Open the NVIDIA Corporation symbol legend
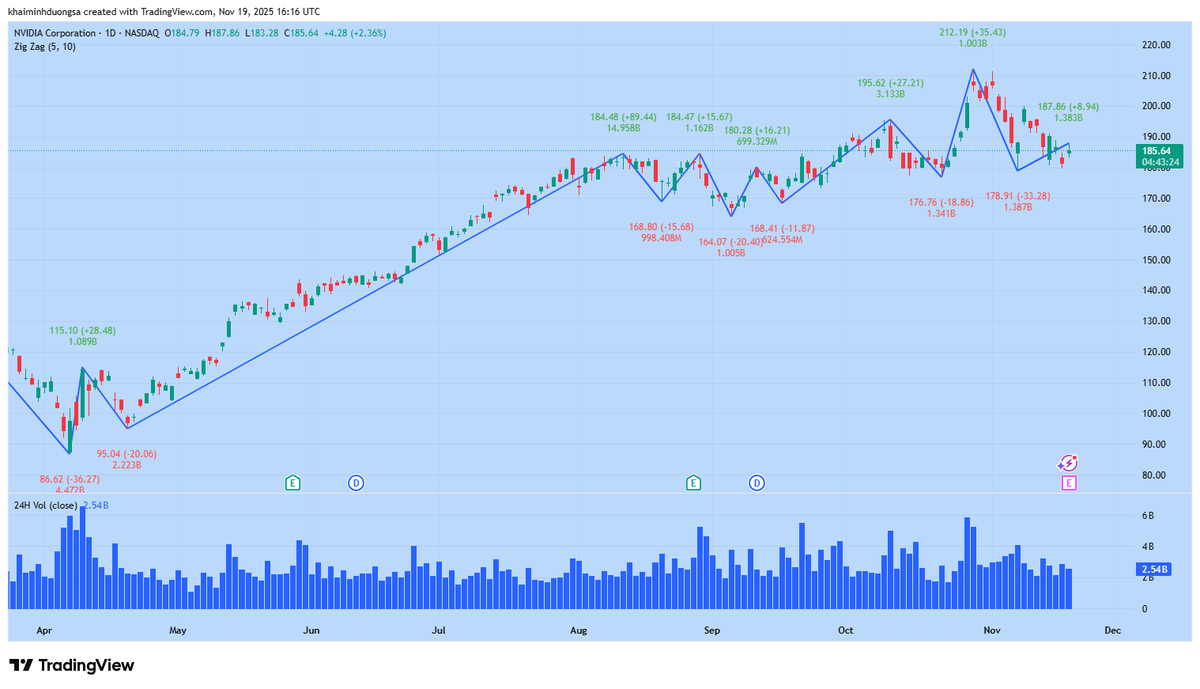The image size is (1200, 689). pos(56,33)
